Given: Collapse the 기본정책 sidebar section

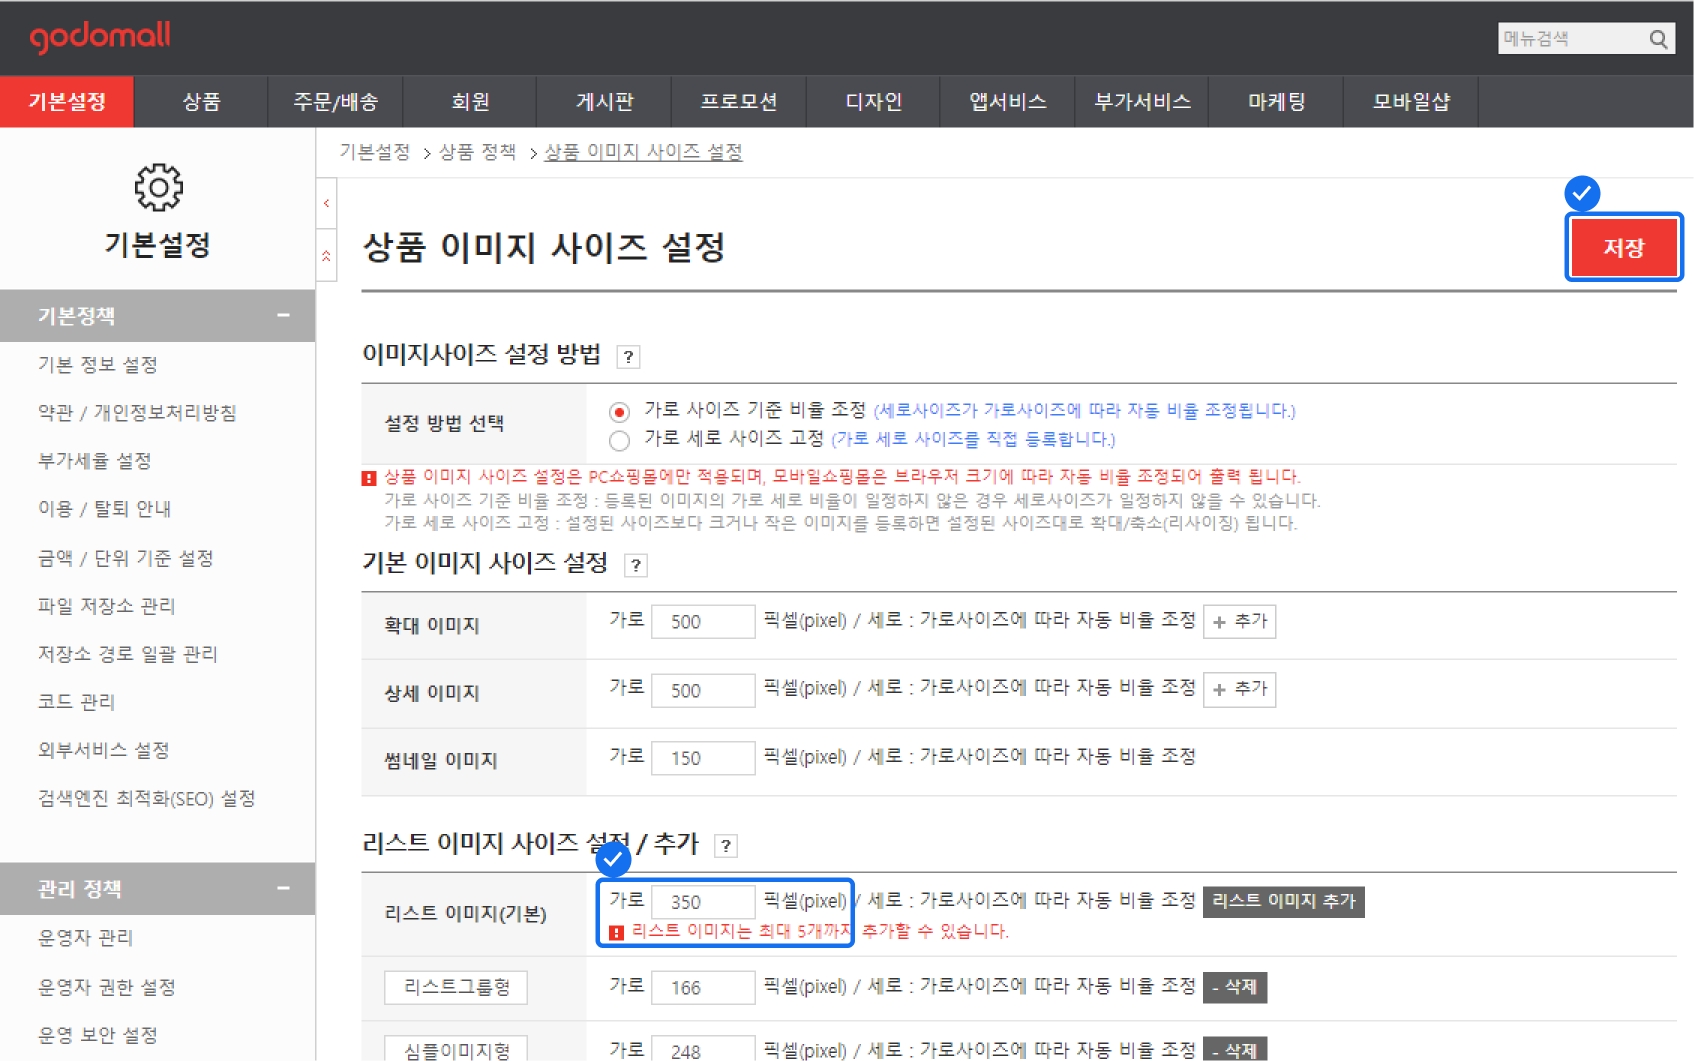Looking at the screenshot, I should click(283, 316).
